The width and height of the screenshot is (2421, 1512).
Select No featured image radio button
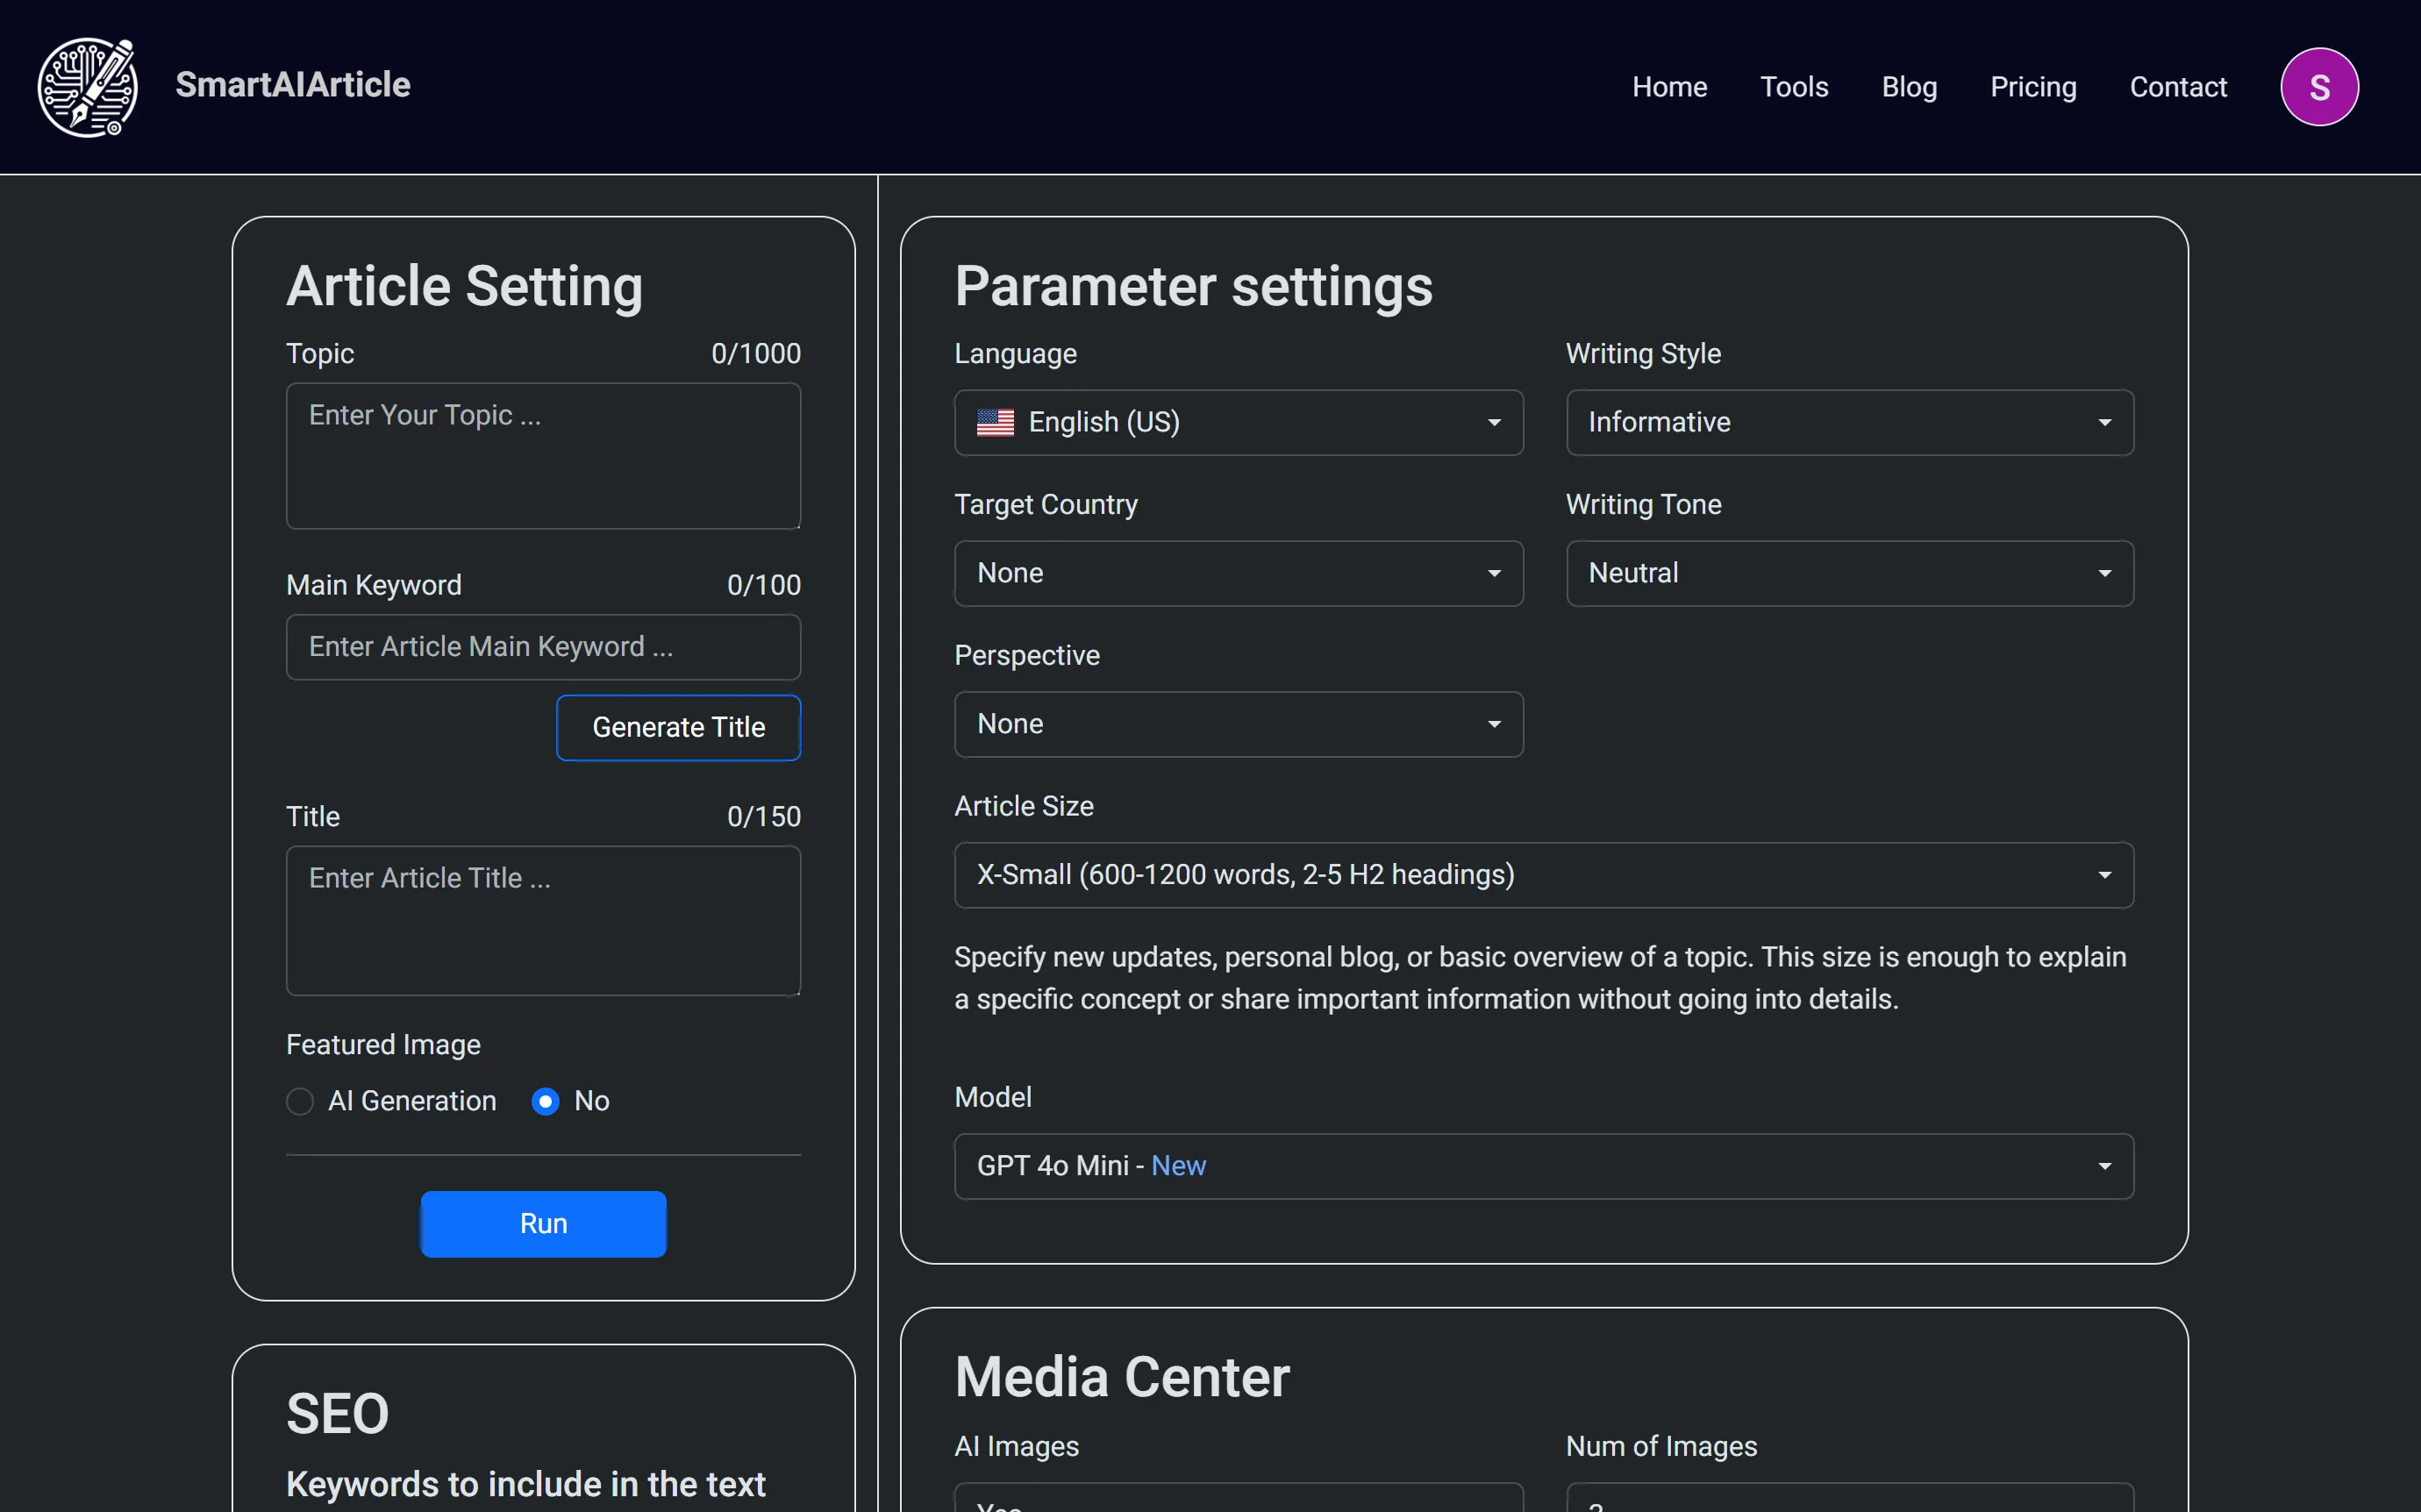point(545,1101)
